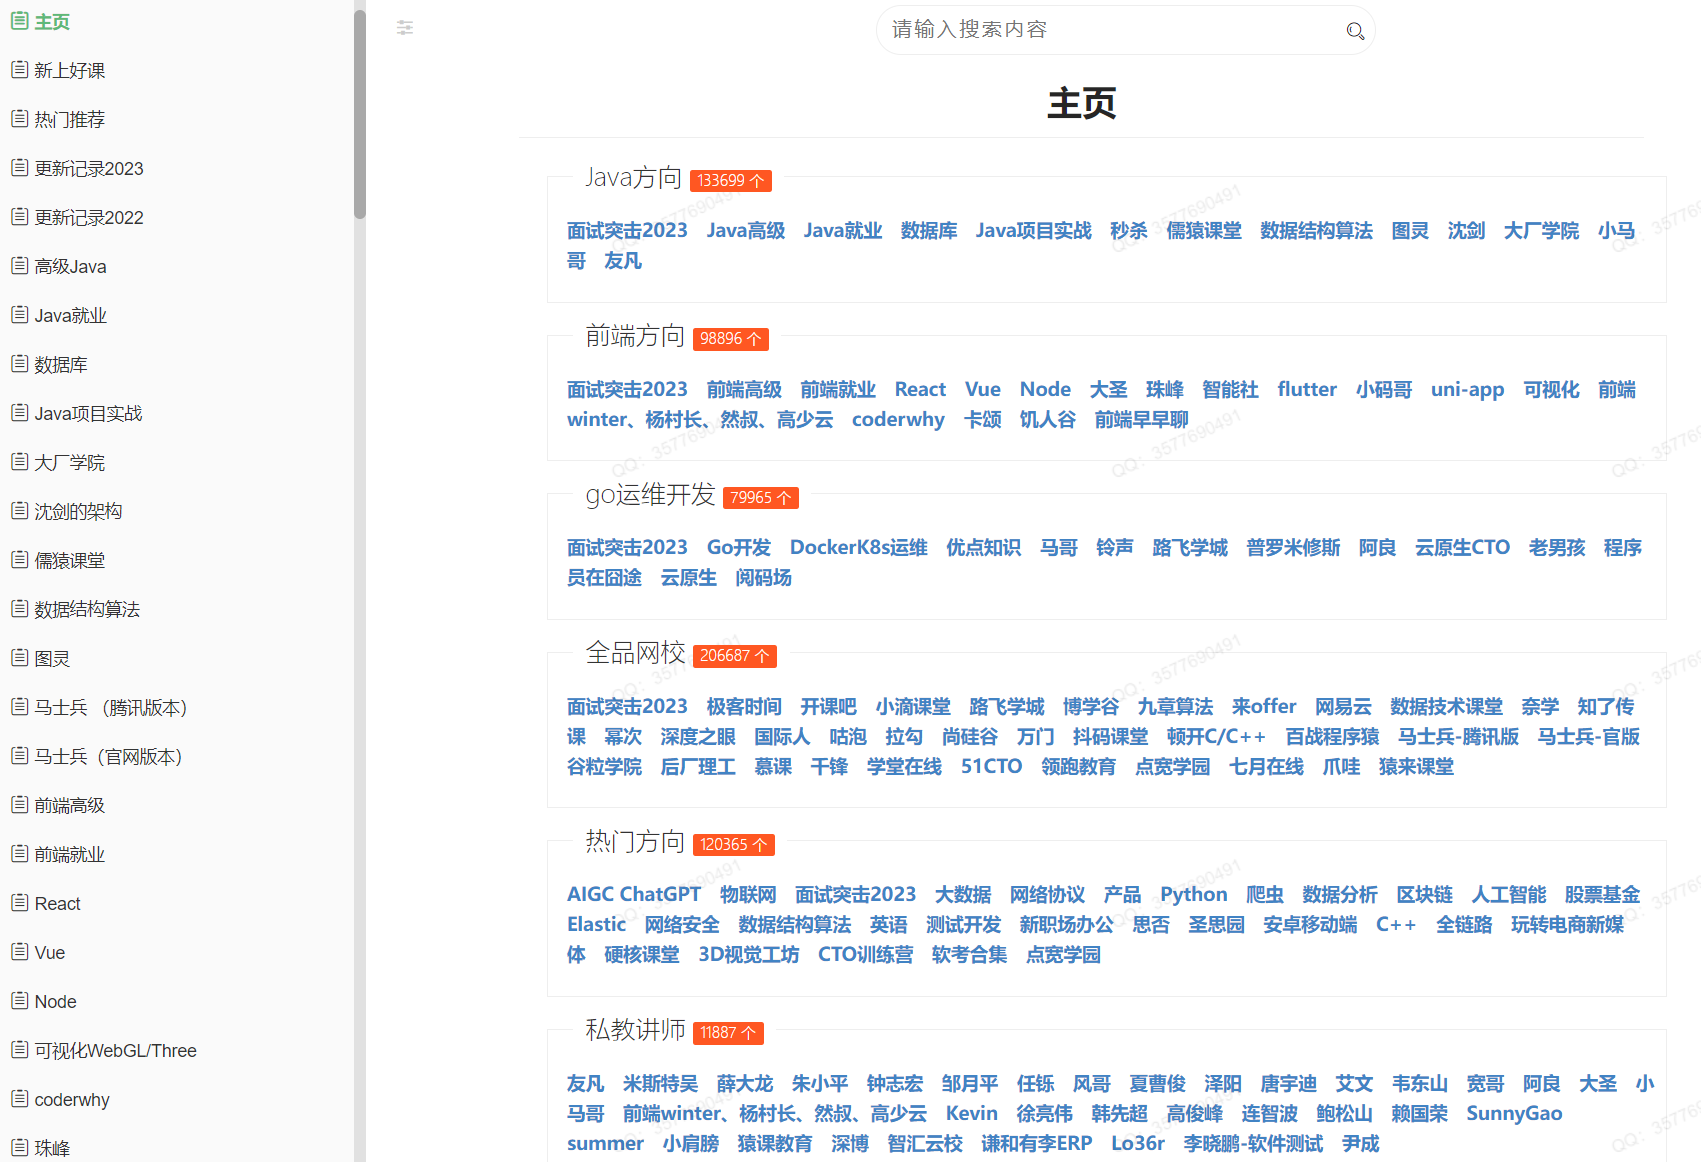The image size is (1701, 1162).
Task: Click the 206687 个 count badge
Action: click(735, 656)
